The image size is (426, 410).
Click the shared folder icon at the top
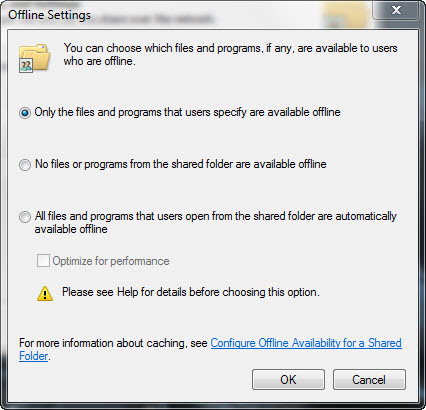click(35, 58)
